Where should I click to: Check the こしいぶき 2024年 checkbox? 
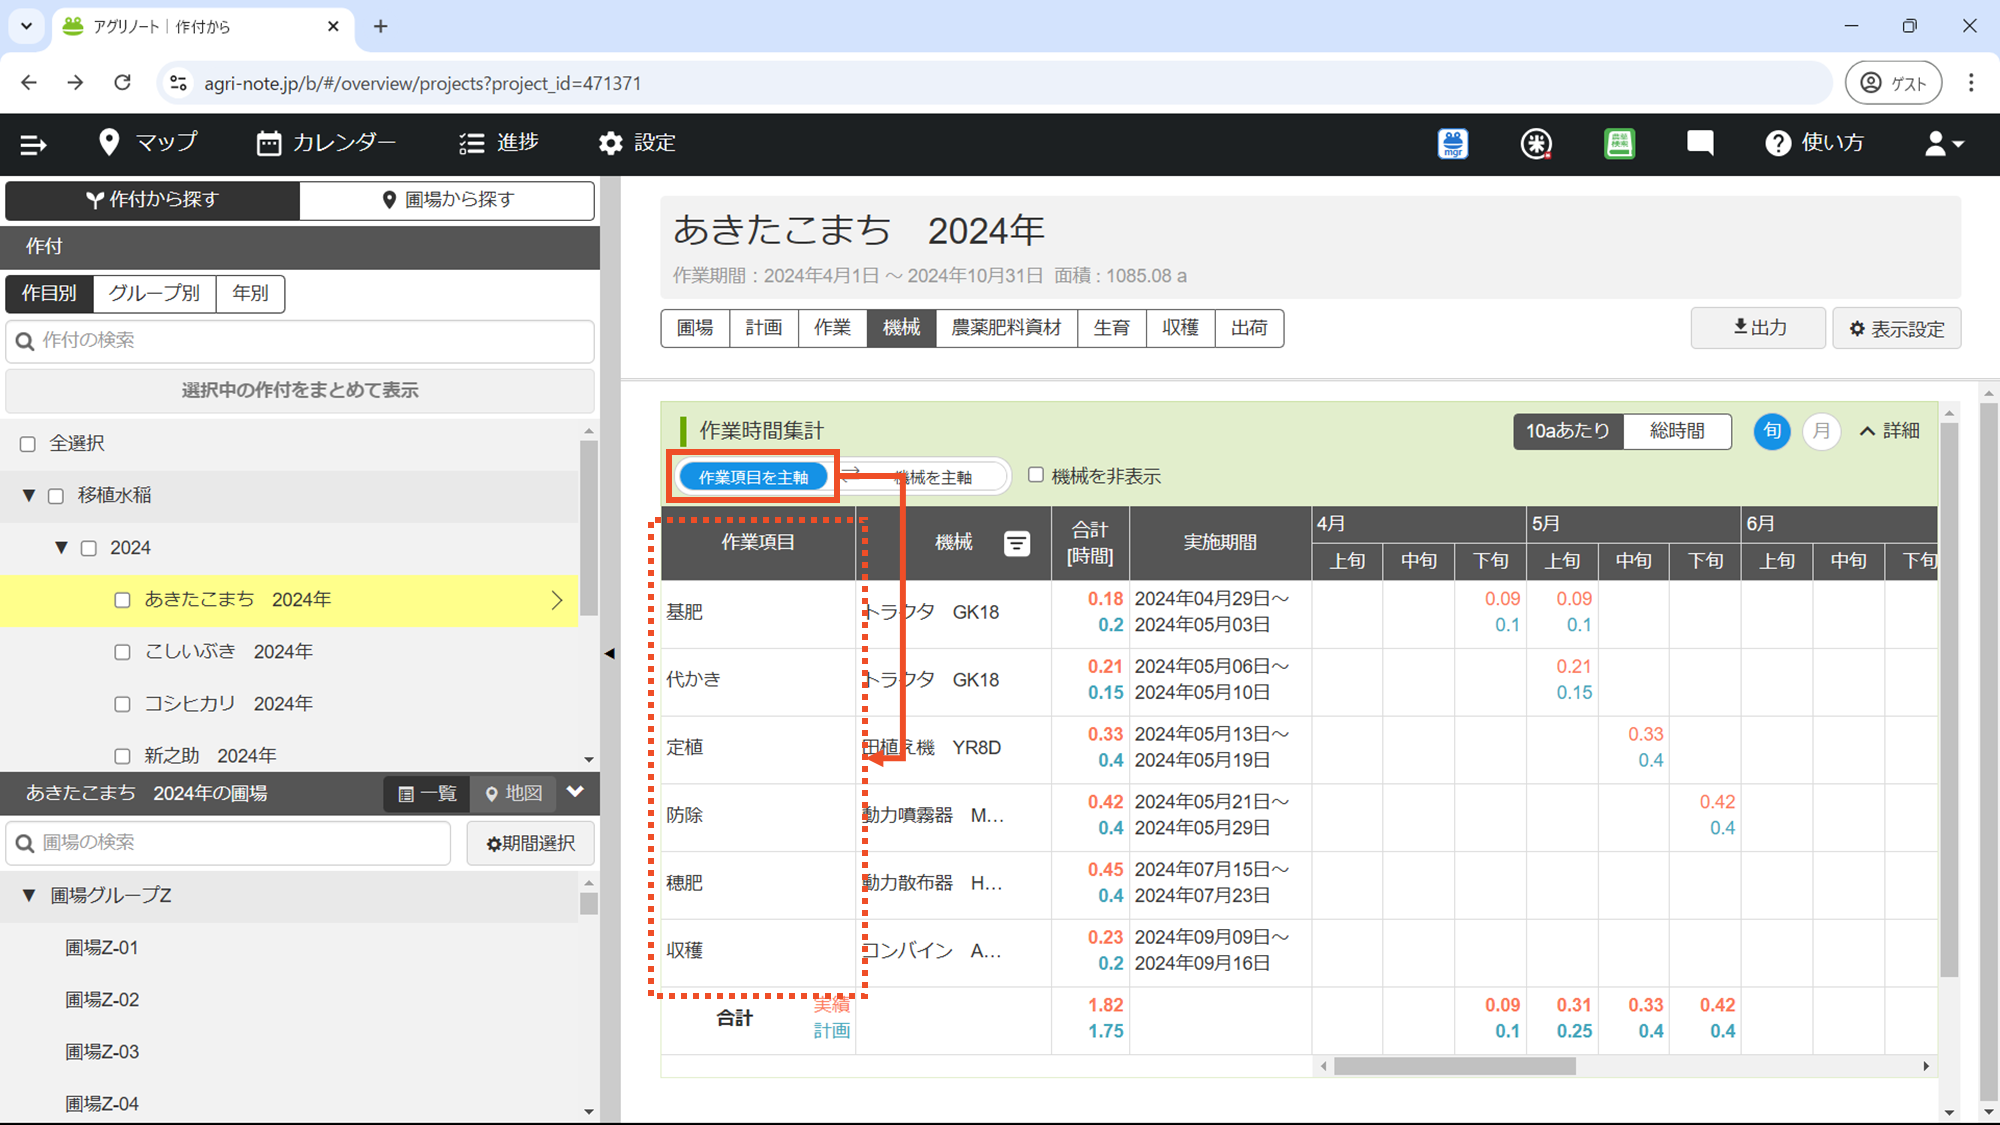pyautogui.click(x=122, y=652)
